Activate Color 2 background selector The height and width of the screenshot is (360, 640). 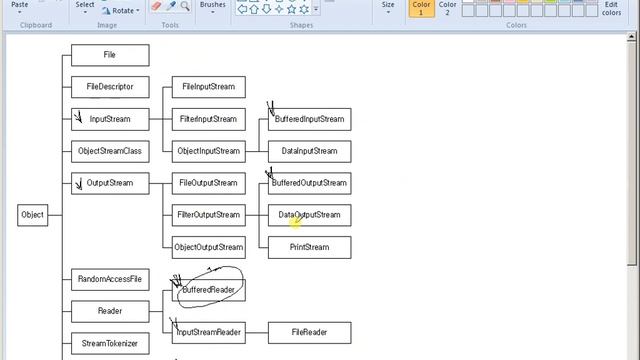447,8
